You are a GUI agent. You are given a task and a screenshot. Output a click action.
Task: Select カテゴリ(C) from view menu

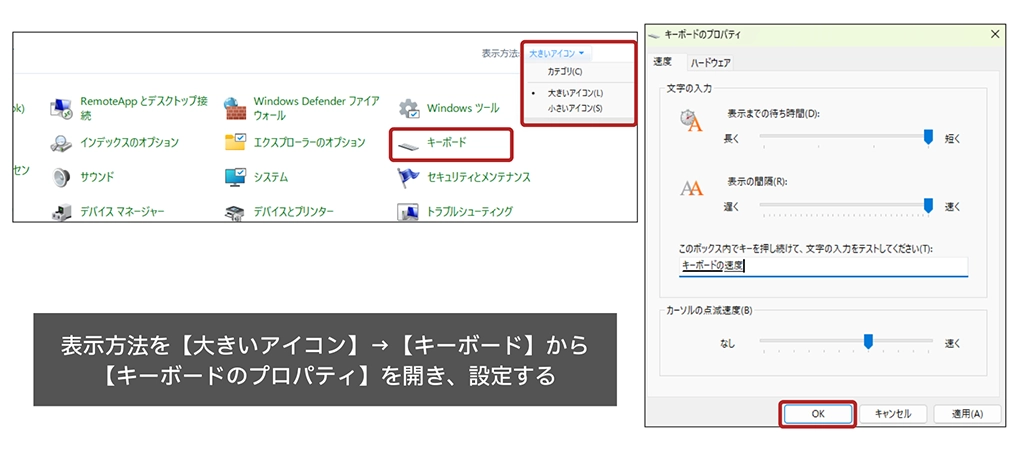[x=565, y=72]
